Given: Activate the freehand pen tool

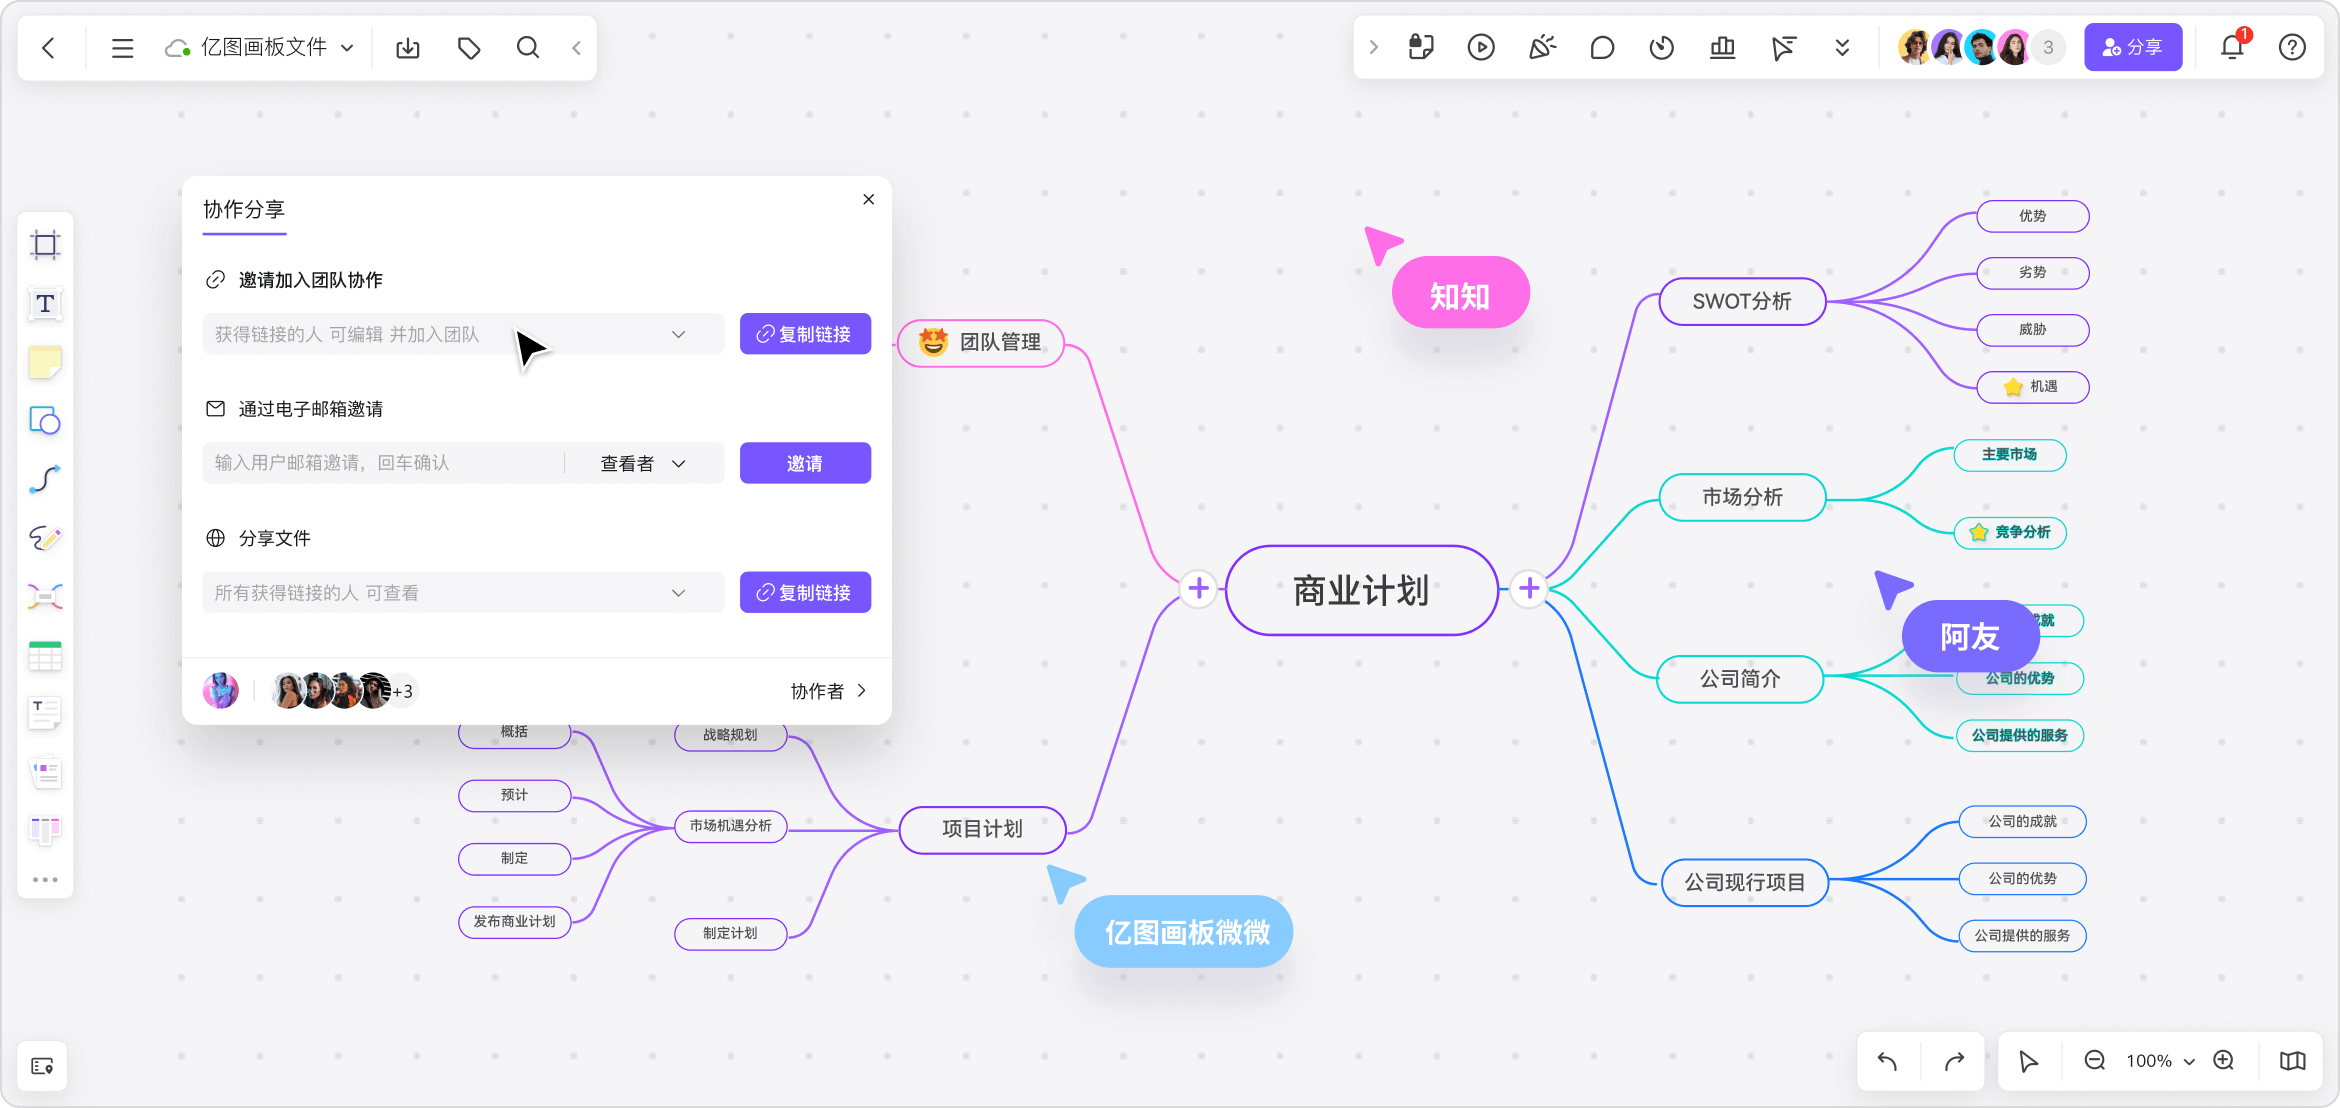Looking at the screenshot, I should 45,539.
